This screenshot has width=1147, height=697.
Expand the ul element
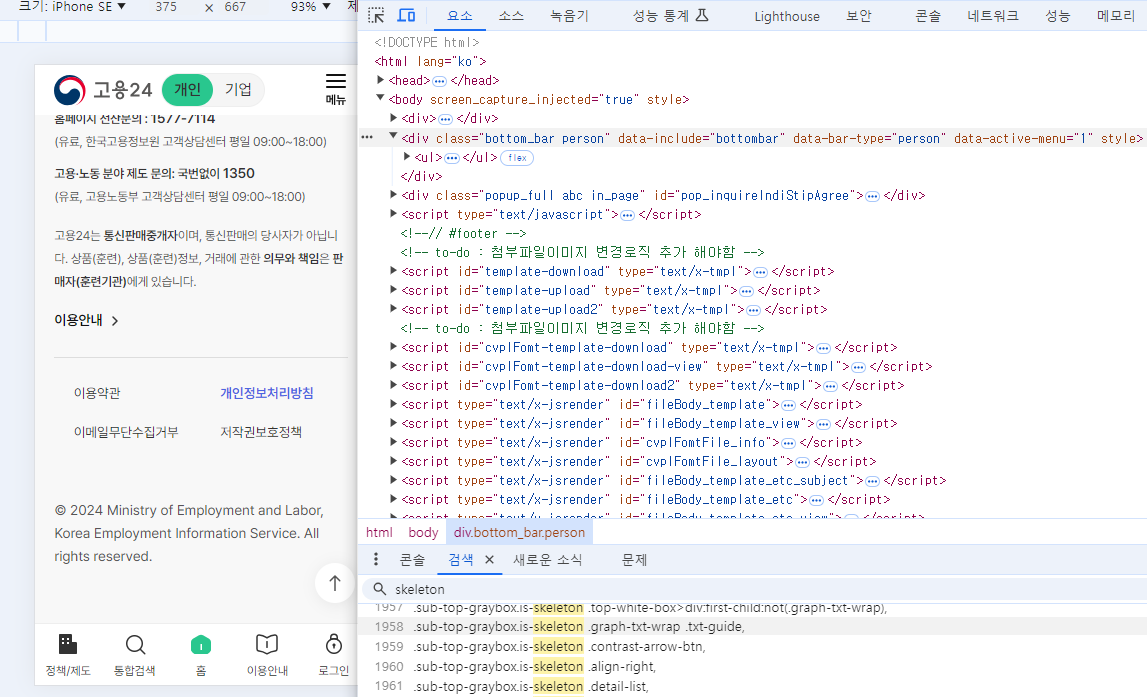click(407, 156)
